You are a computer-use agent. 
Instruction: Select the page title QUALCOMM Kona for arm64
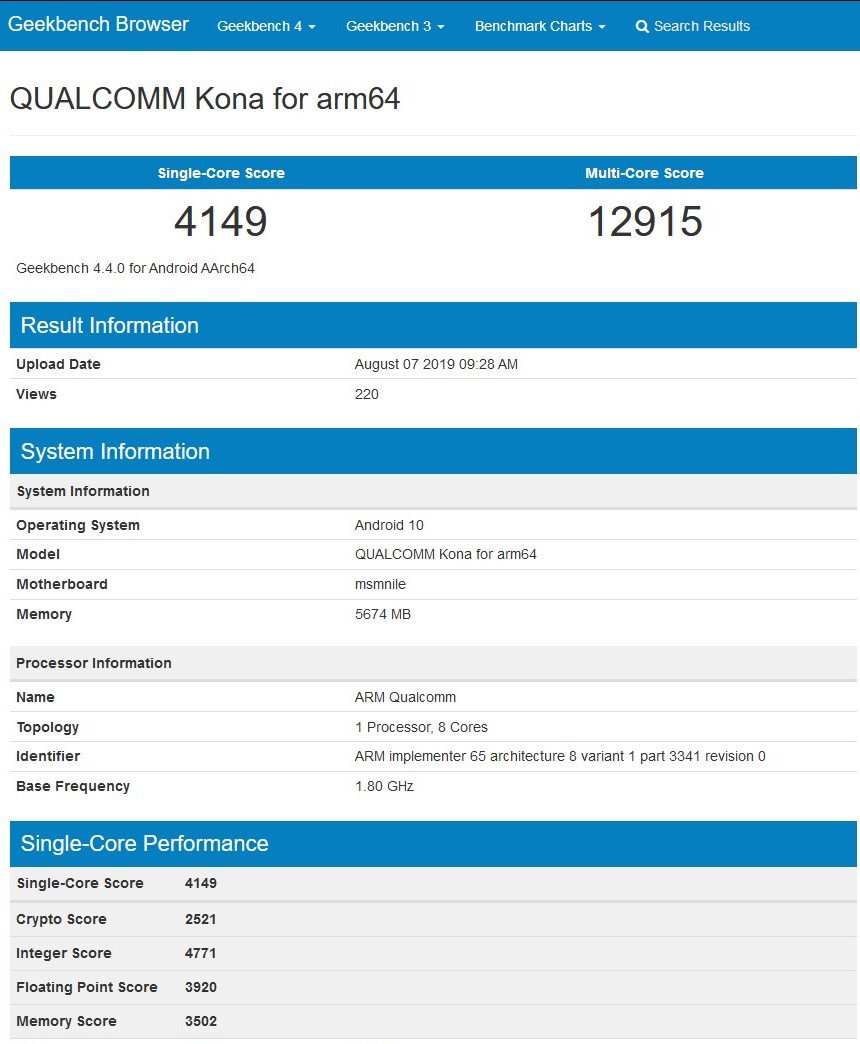pyautogui.click(x=205, y=99)
